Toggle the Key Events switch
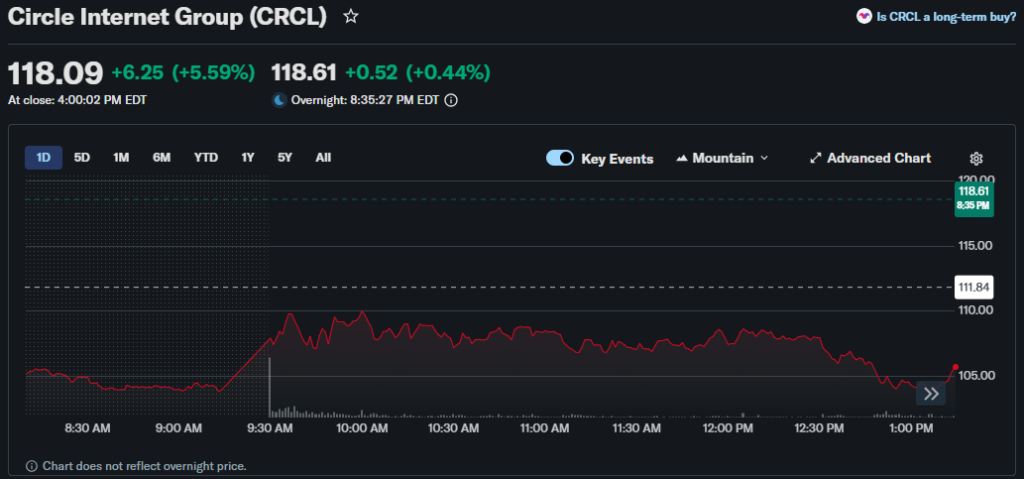 point(560,158)
